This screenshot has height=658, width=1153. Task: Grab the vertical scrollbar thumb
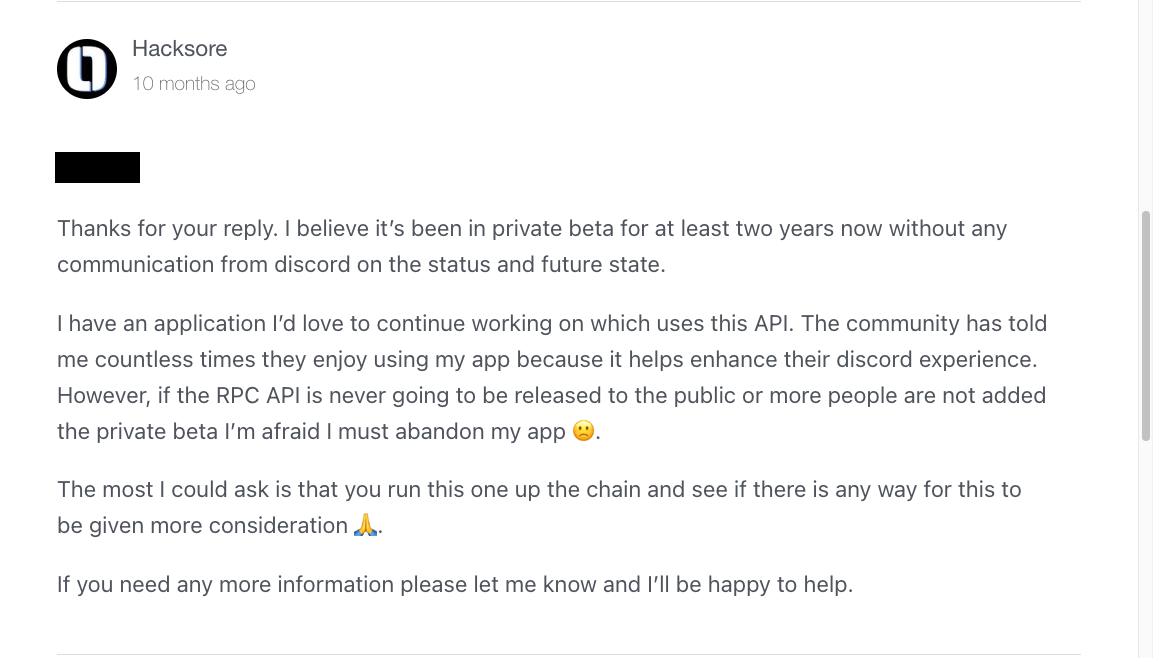pos(1146,326)
